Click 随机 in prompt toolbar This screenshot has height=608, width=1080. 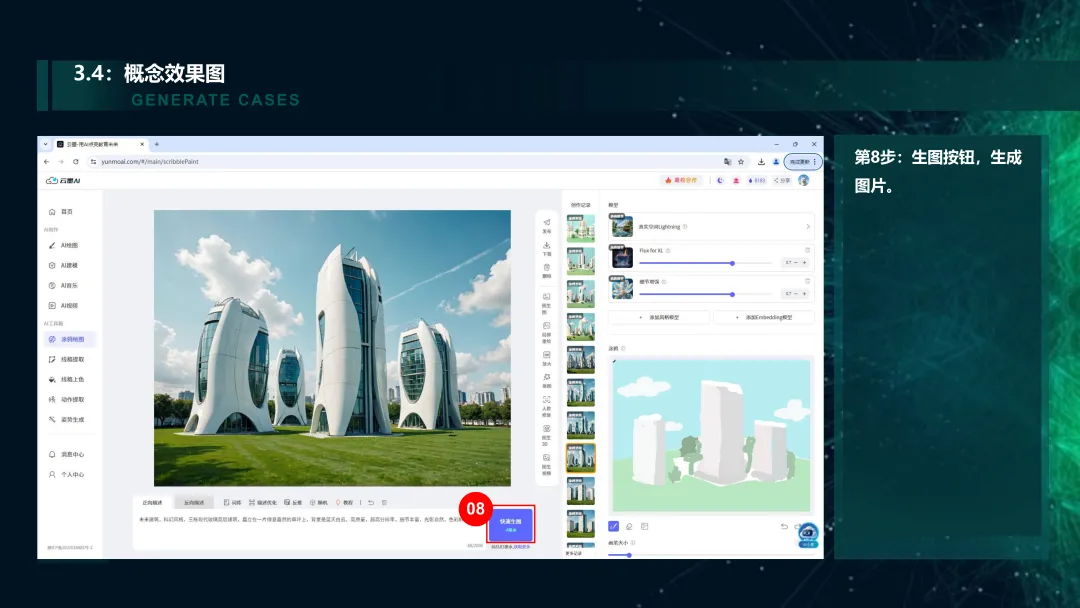pos(319,503)
